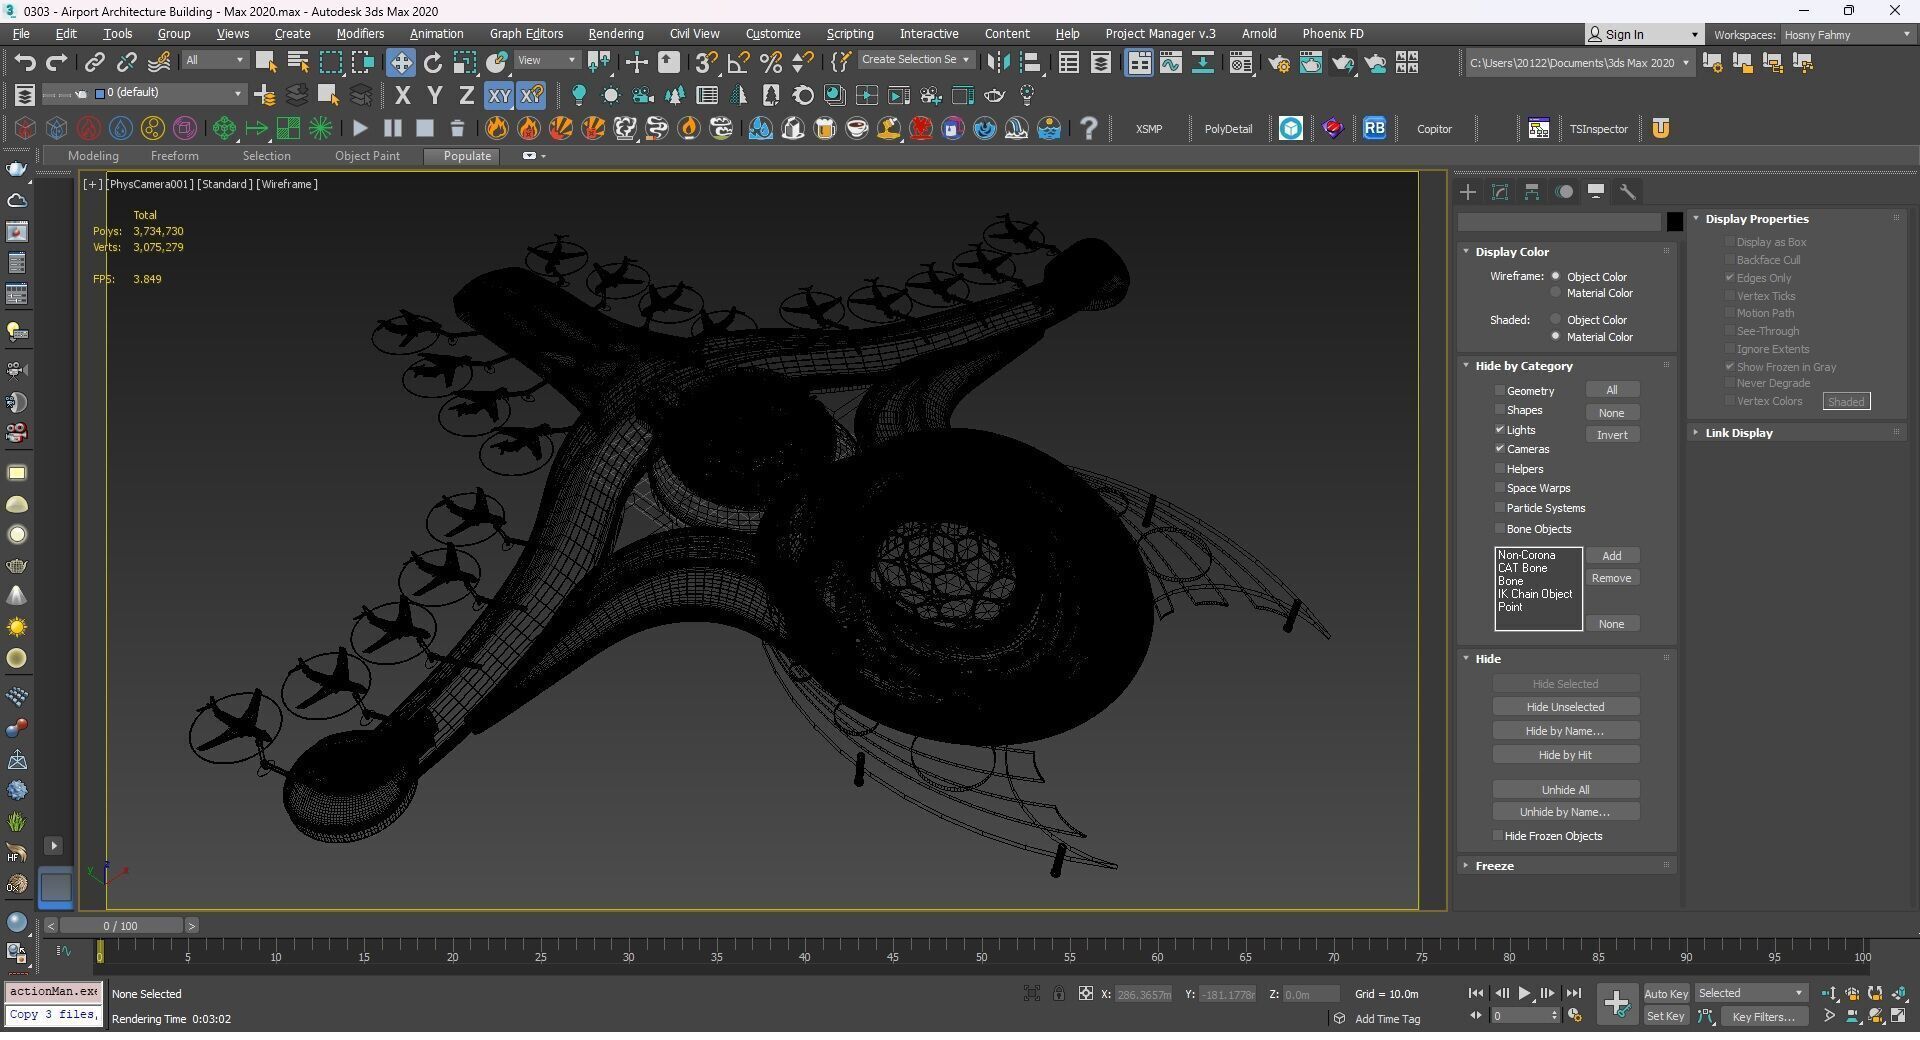Open the 0 (default) layer dropdown
The width and height of the screenshot is (1920, 1040).
point(168,93)
